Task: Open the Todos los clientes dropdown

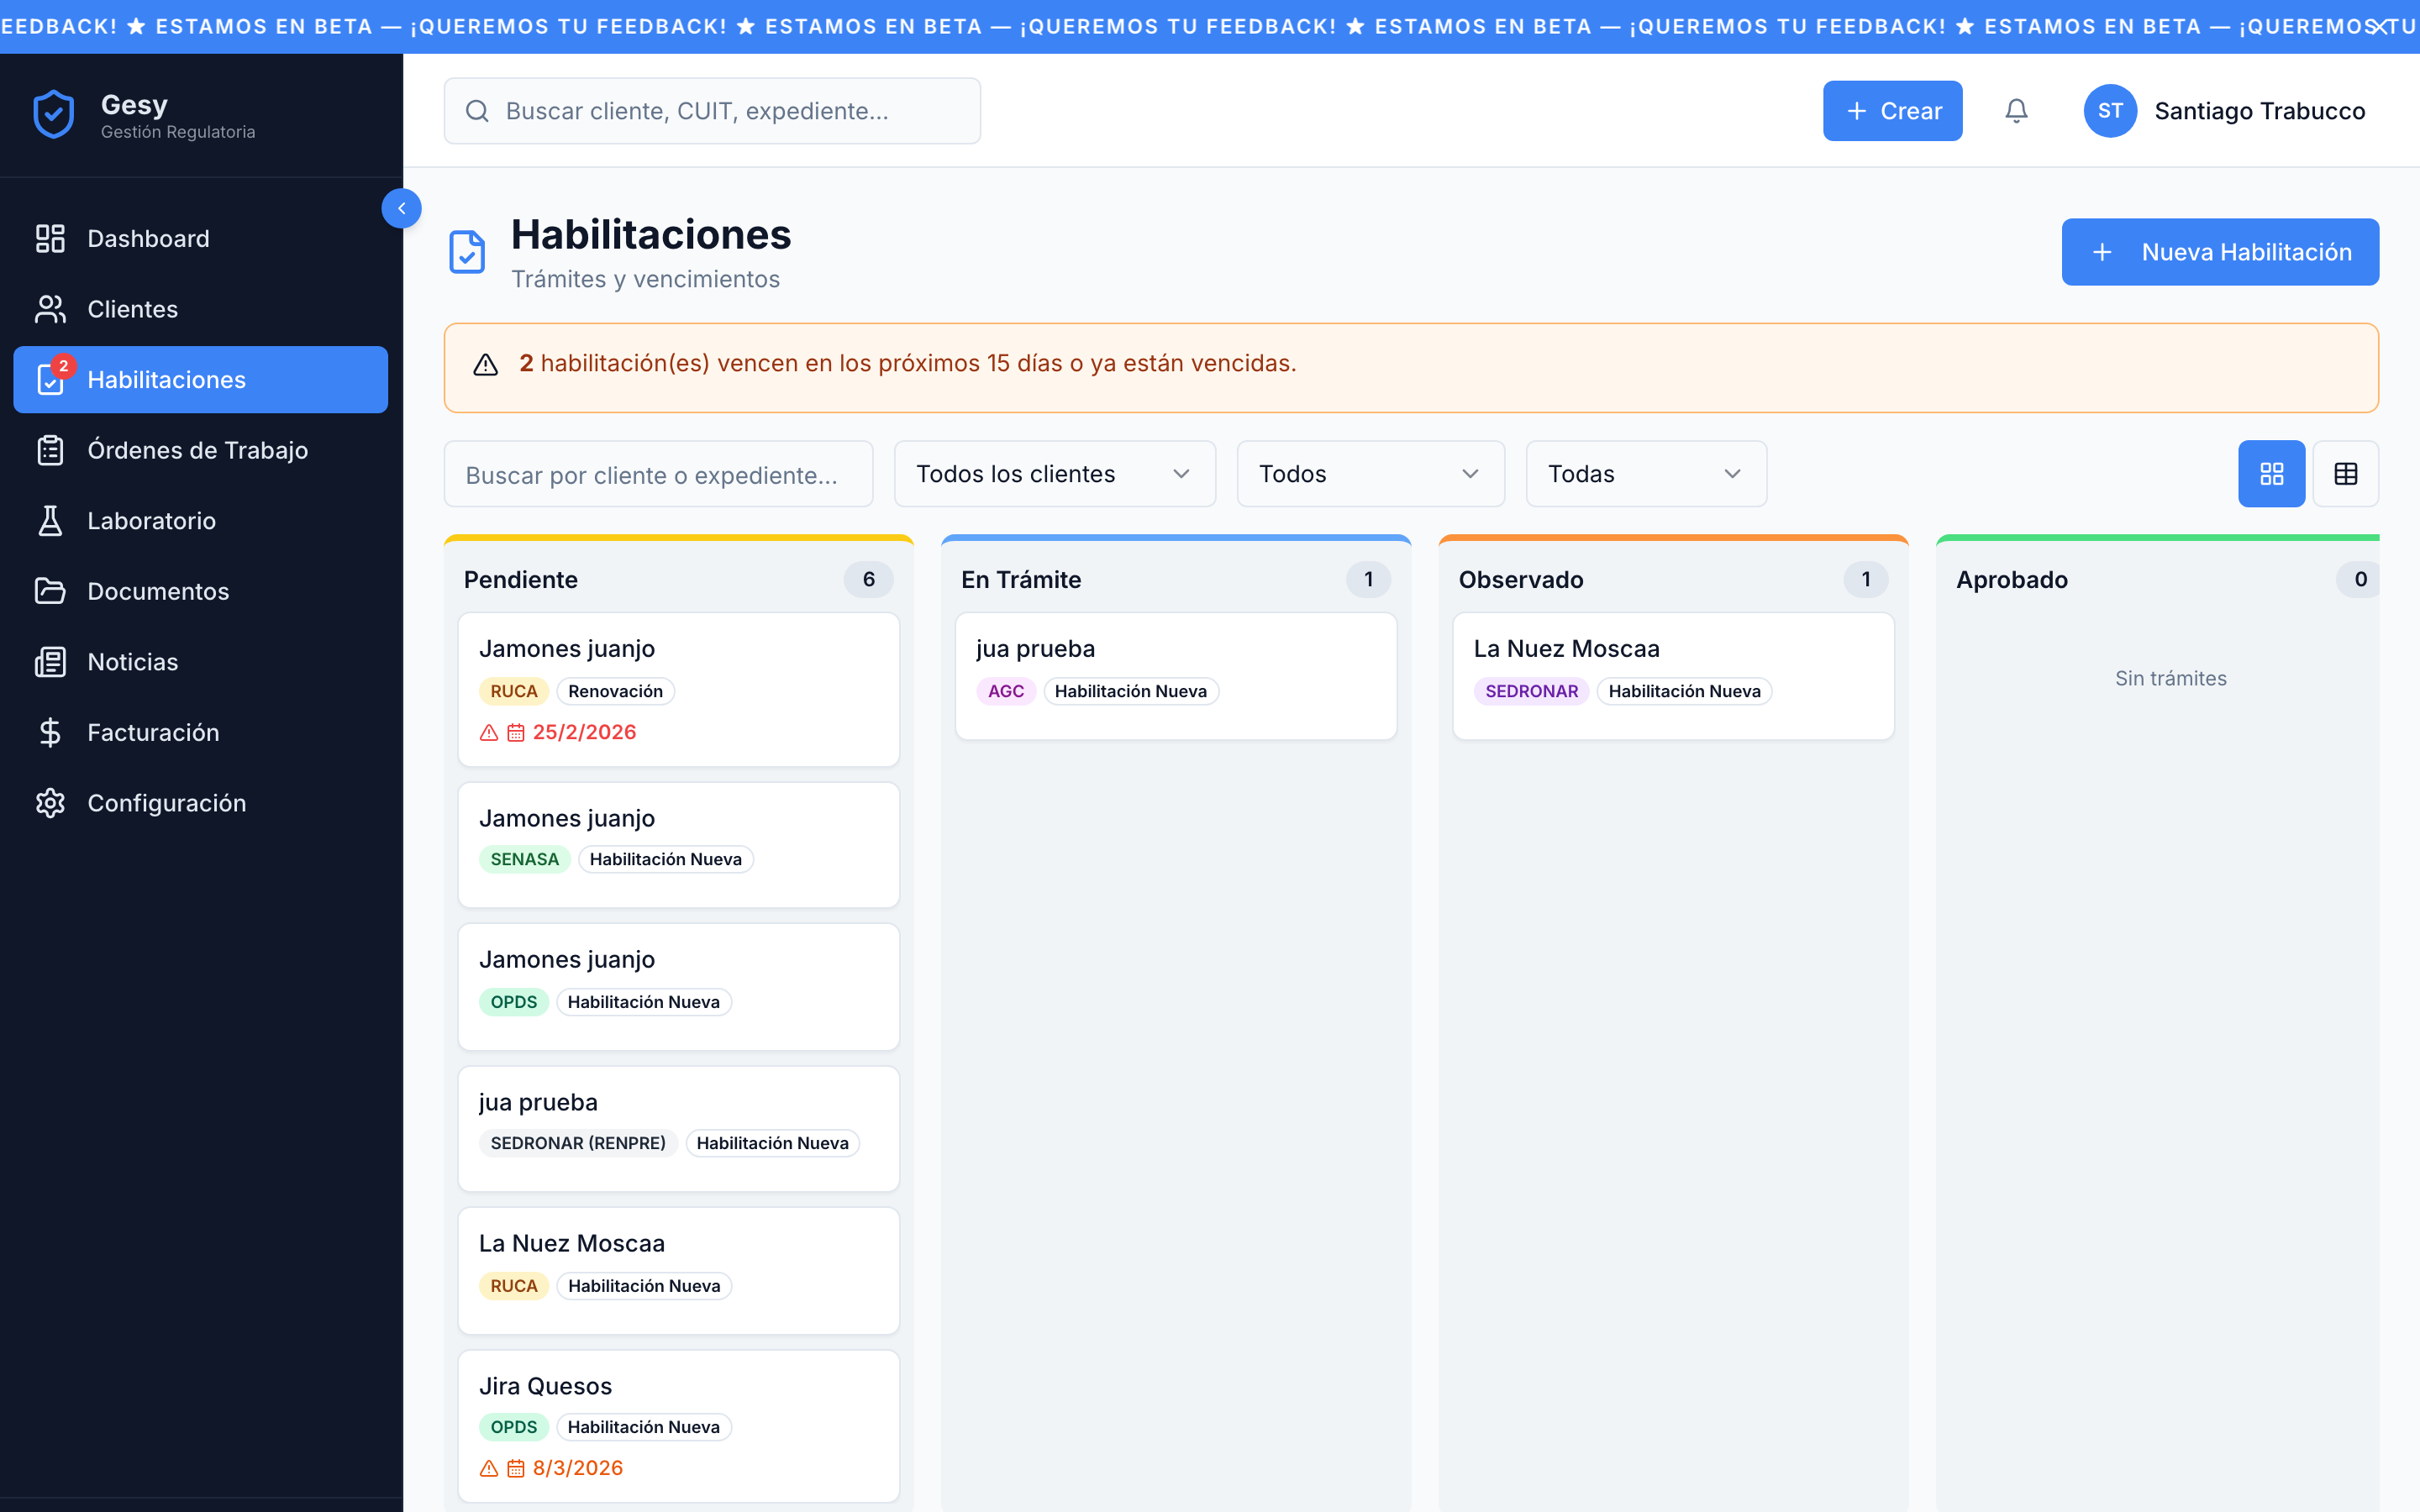Action: [1052, 473]
